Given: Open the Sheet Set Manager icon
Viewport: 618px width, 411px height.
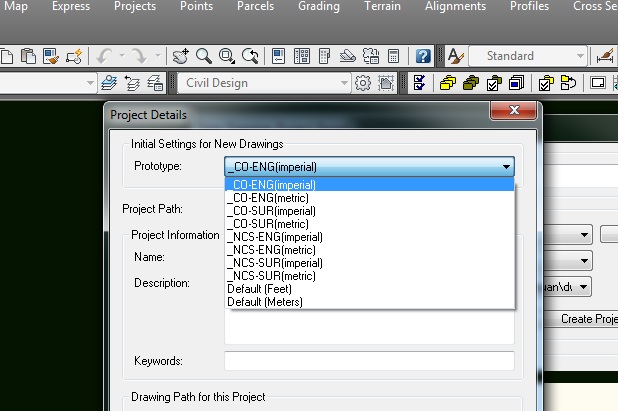Looking at the screenshot, I should click(x=348, y=56).
